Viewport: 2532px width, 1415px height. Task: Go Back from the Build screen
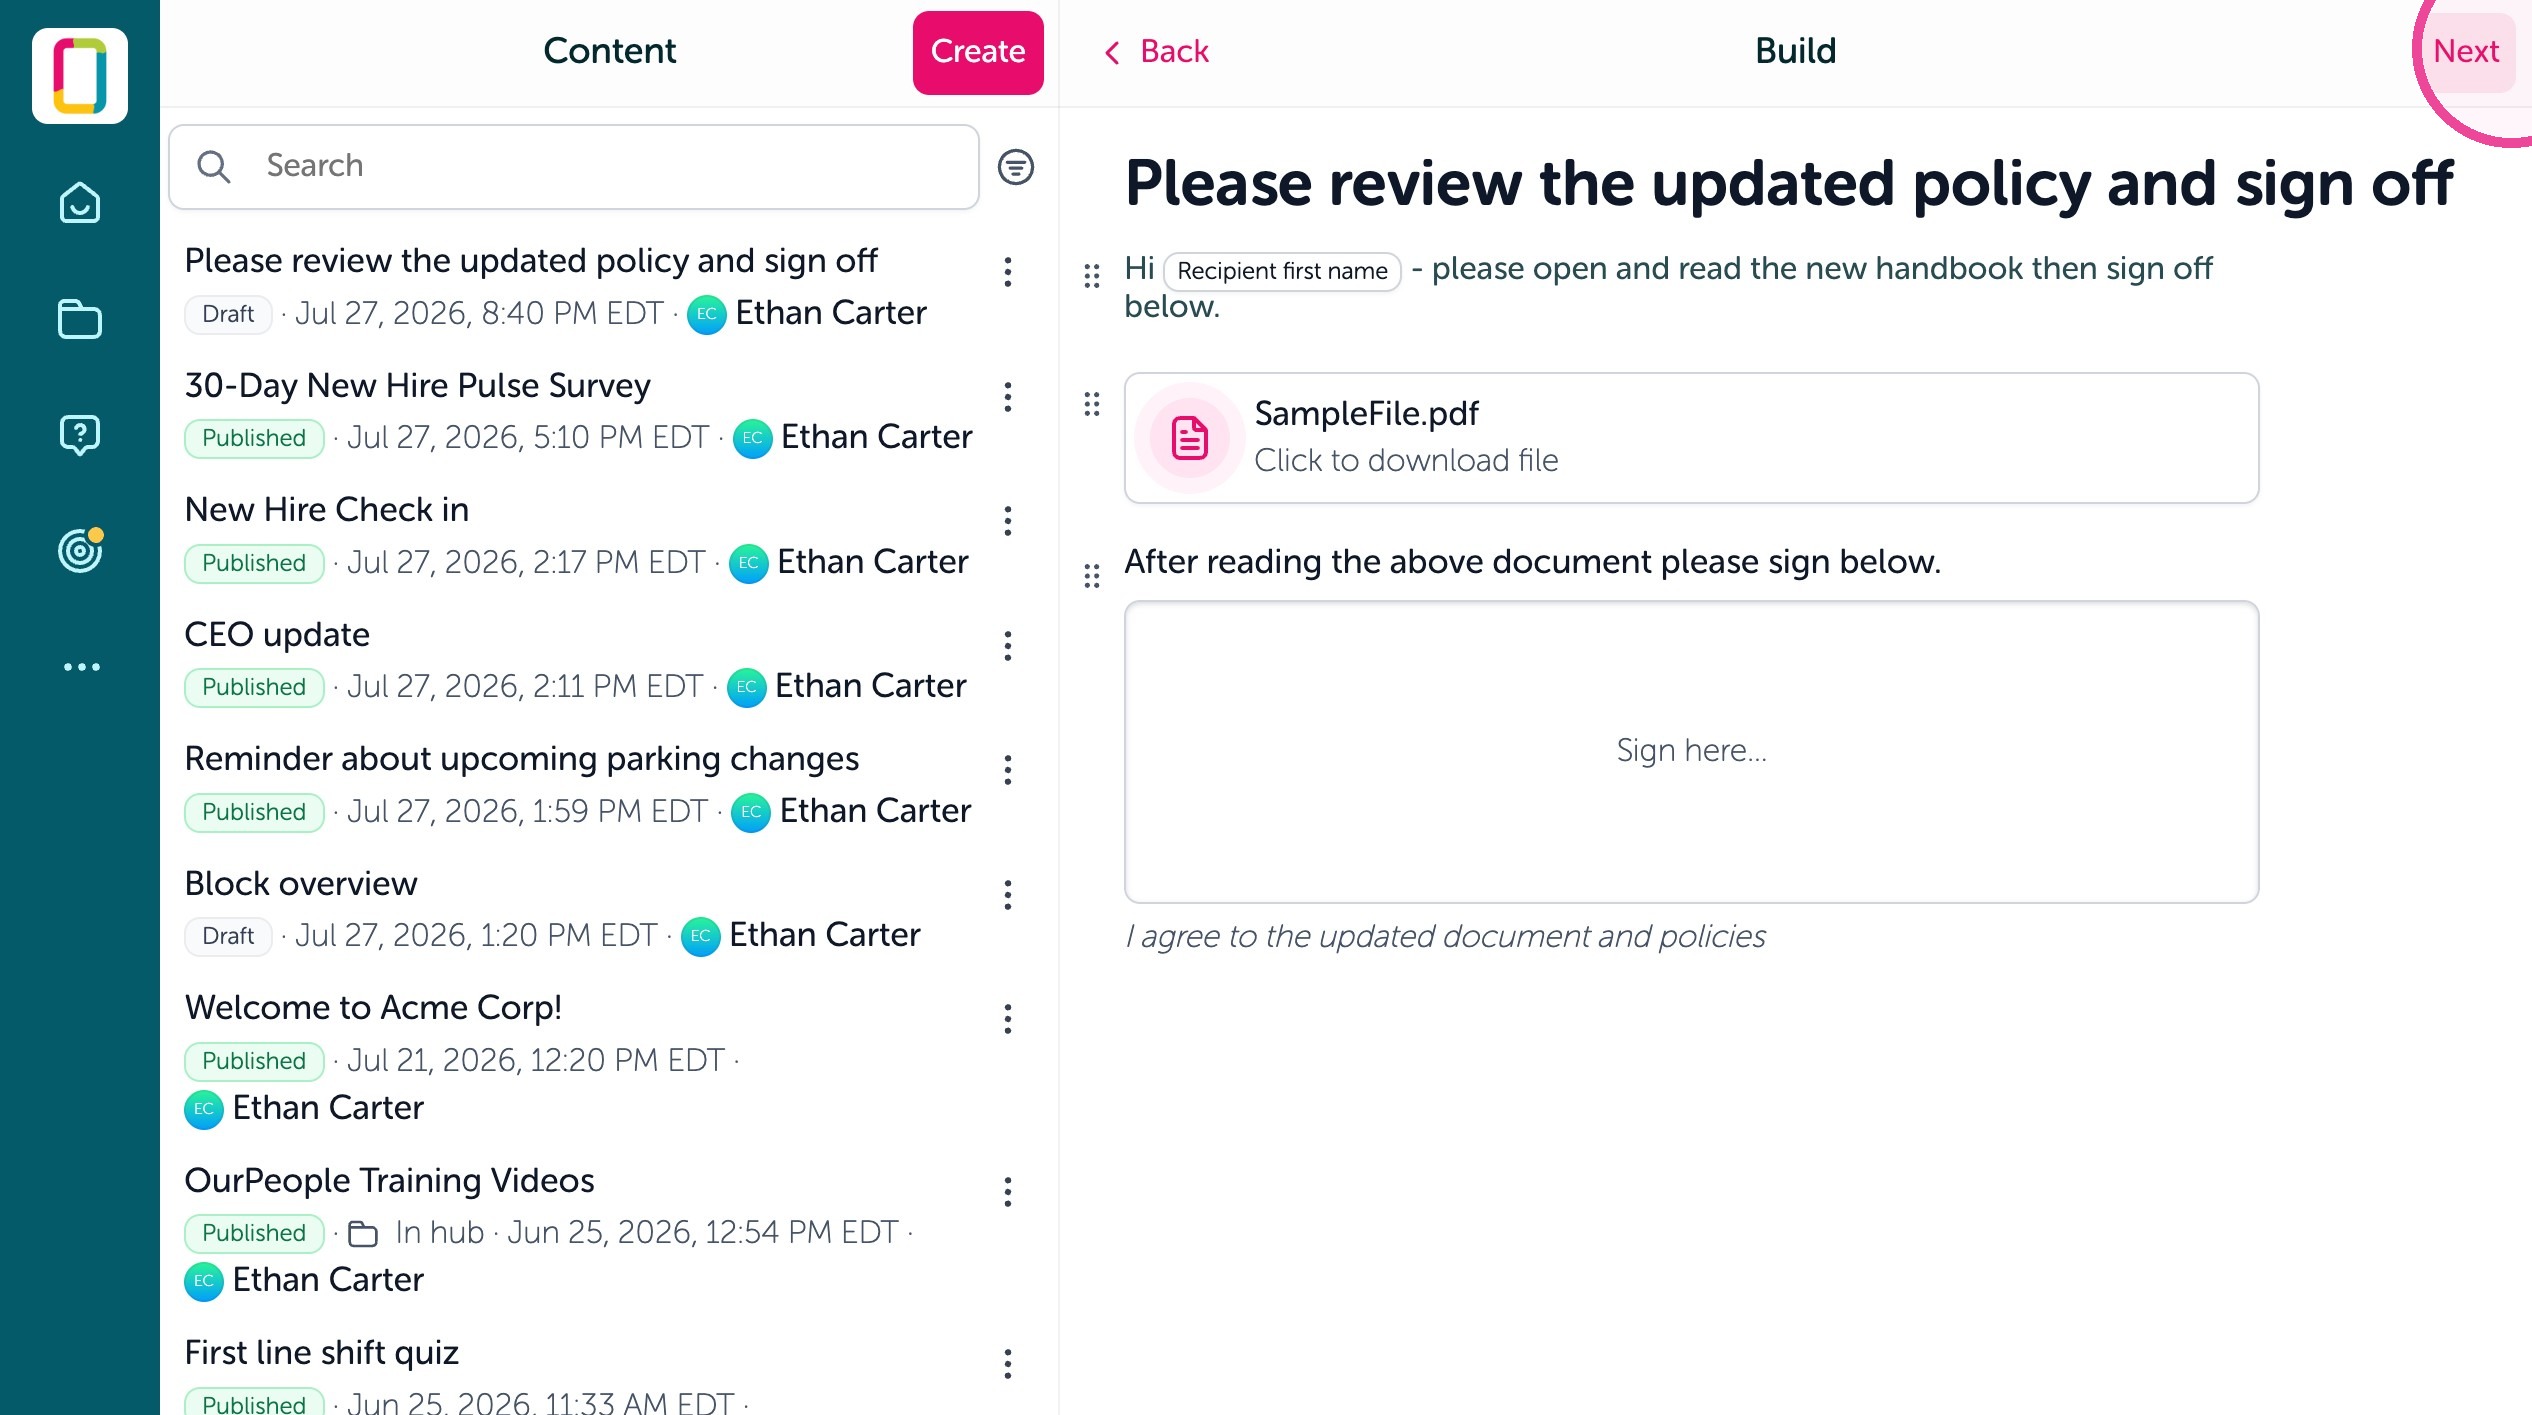(1156, 52)
